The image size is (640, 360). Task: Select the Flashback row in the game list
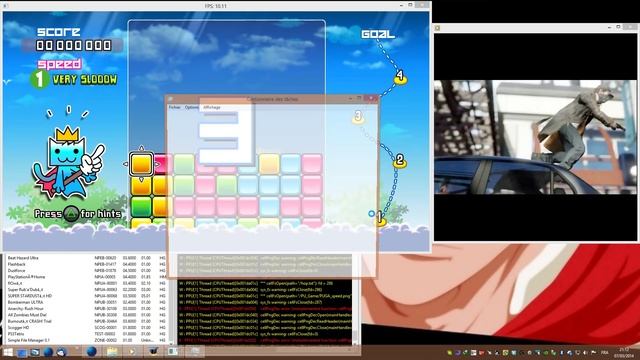coord(87,264)
